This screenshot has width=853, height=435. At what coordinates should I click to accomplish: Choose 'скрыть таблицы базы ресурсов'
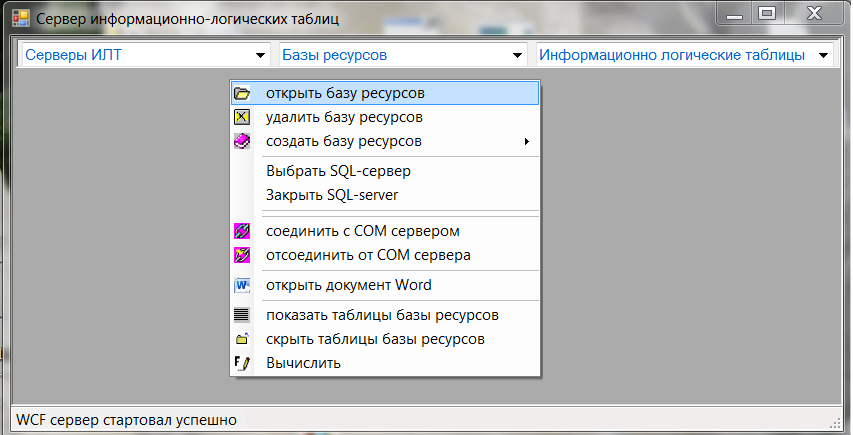[385, 339]
